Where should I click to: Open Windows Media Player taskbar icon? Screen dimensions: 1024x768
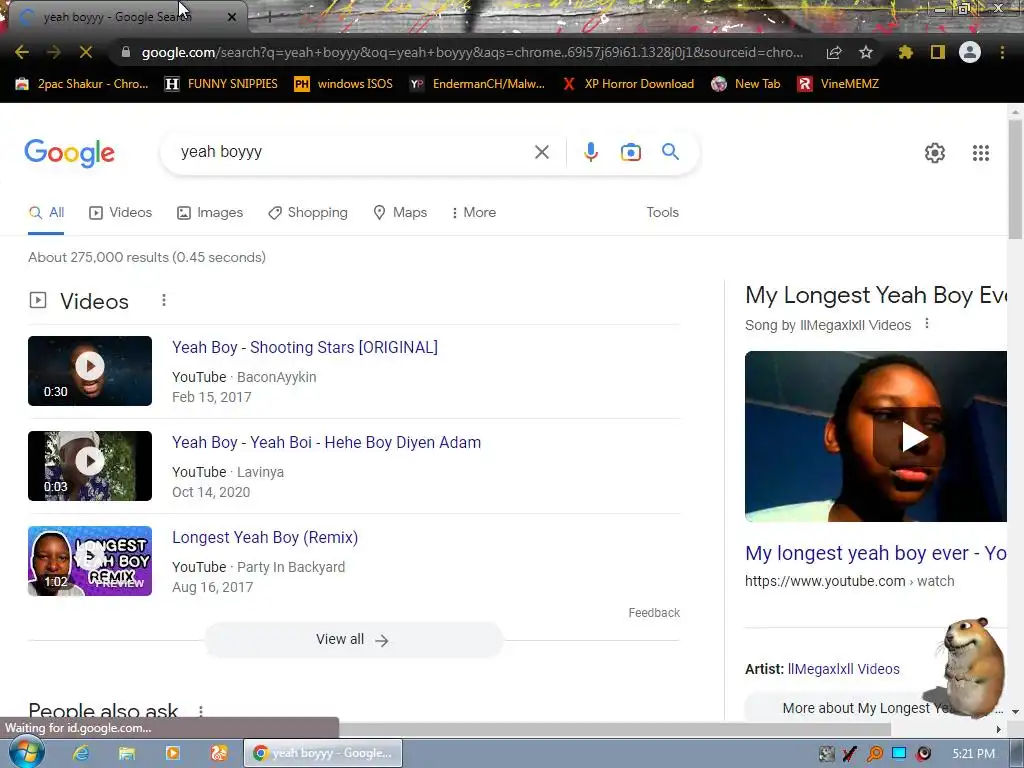[x=172, y=753]
